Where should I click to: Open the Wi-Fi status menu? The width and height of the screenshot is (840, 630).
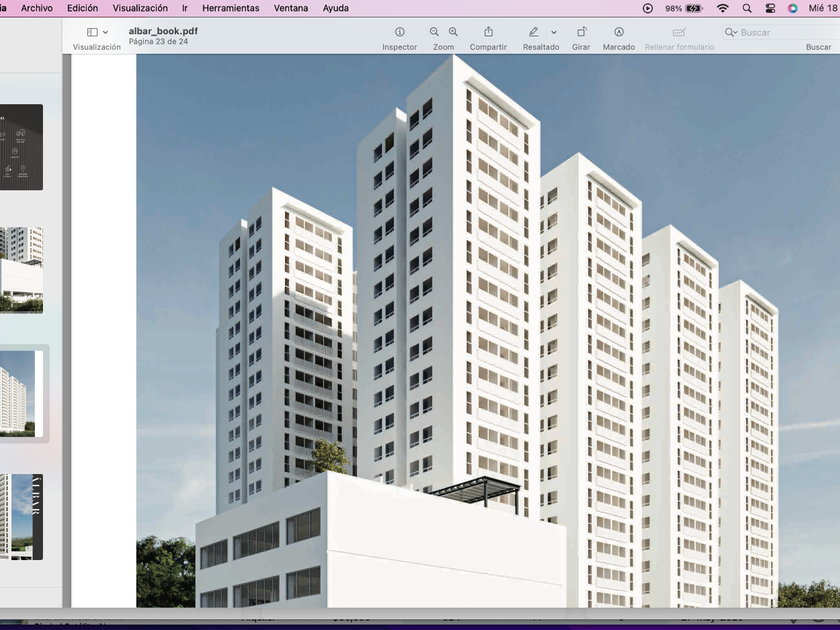[722, 8]
